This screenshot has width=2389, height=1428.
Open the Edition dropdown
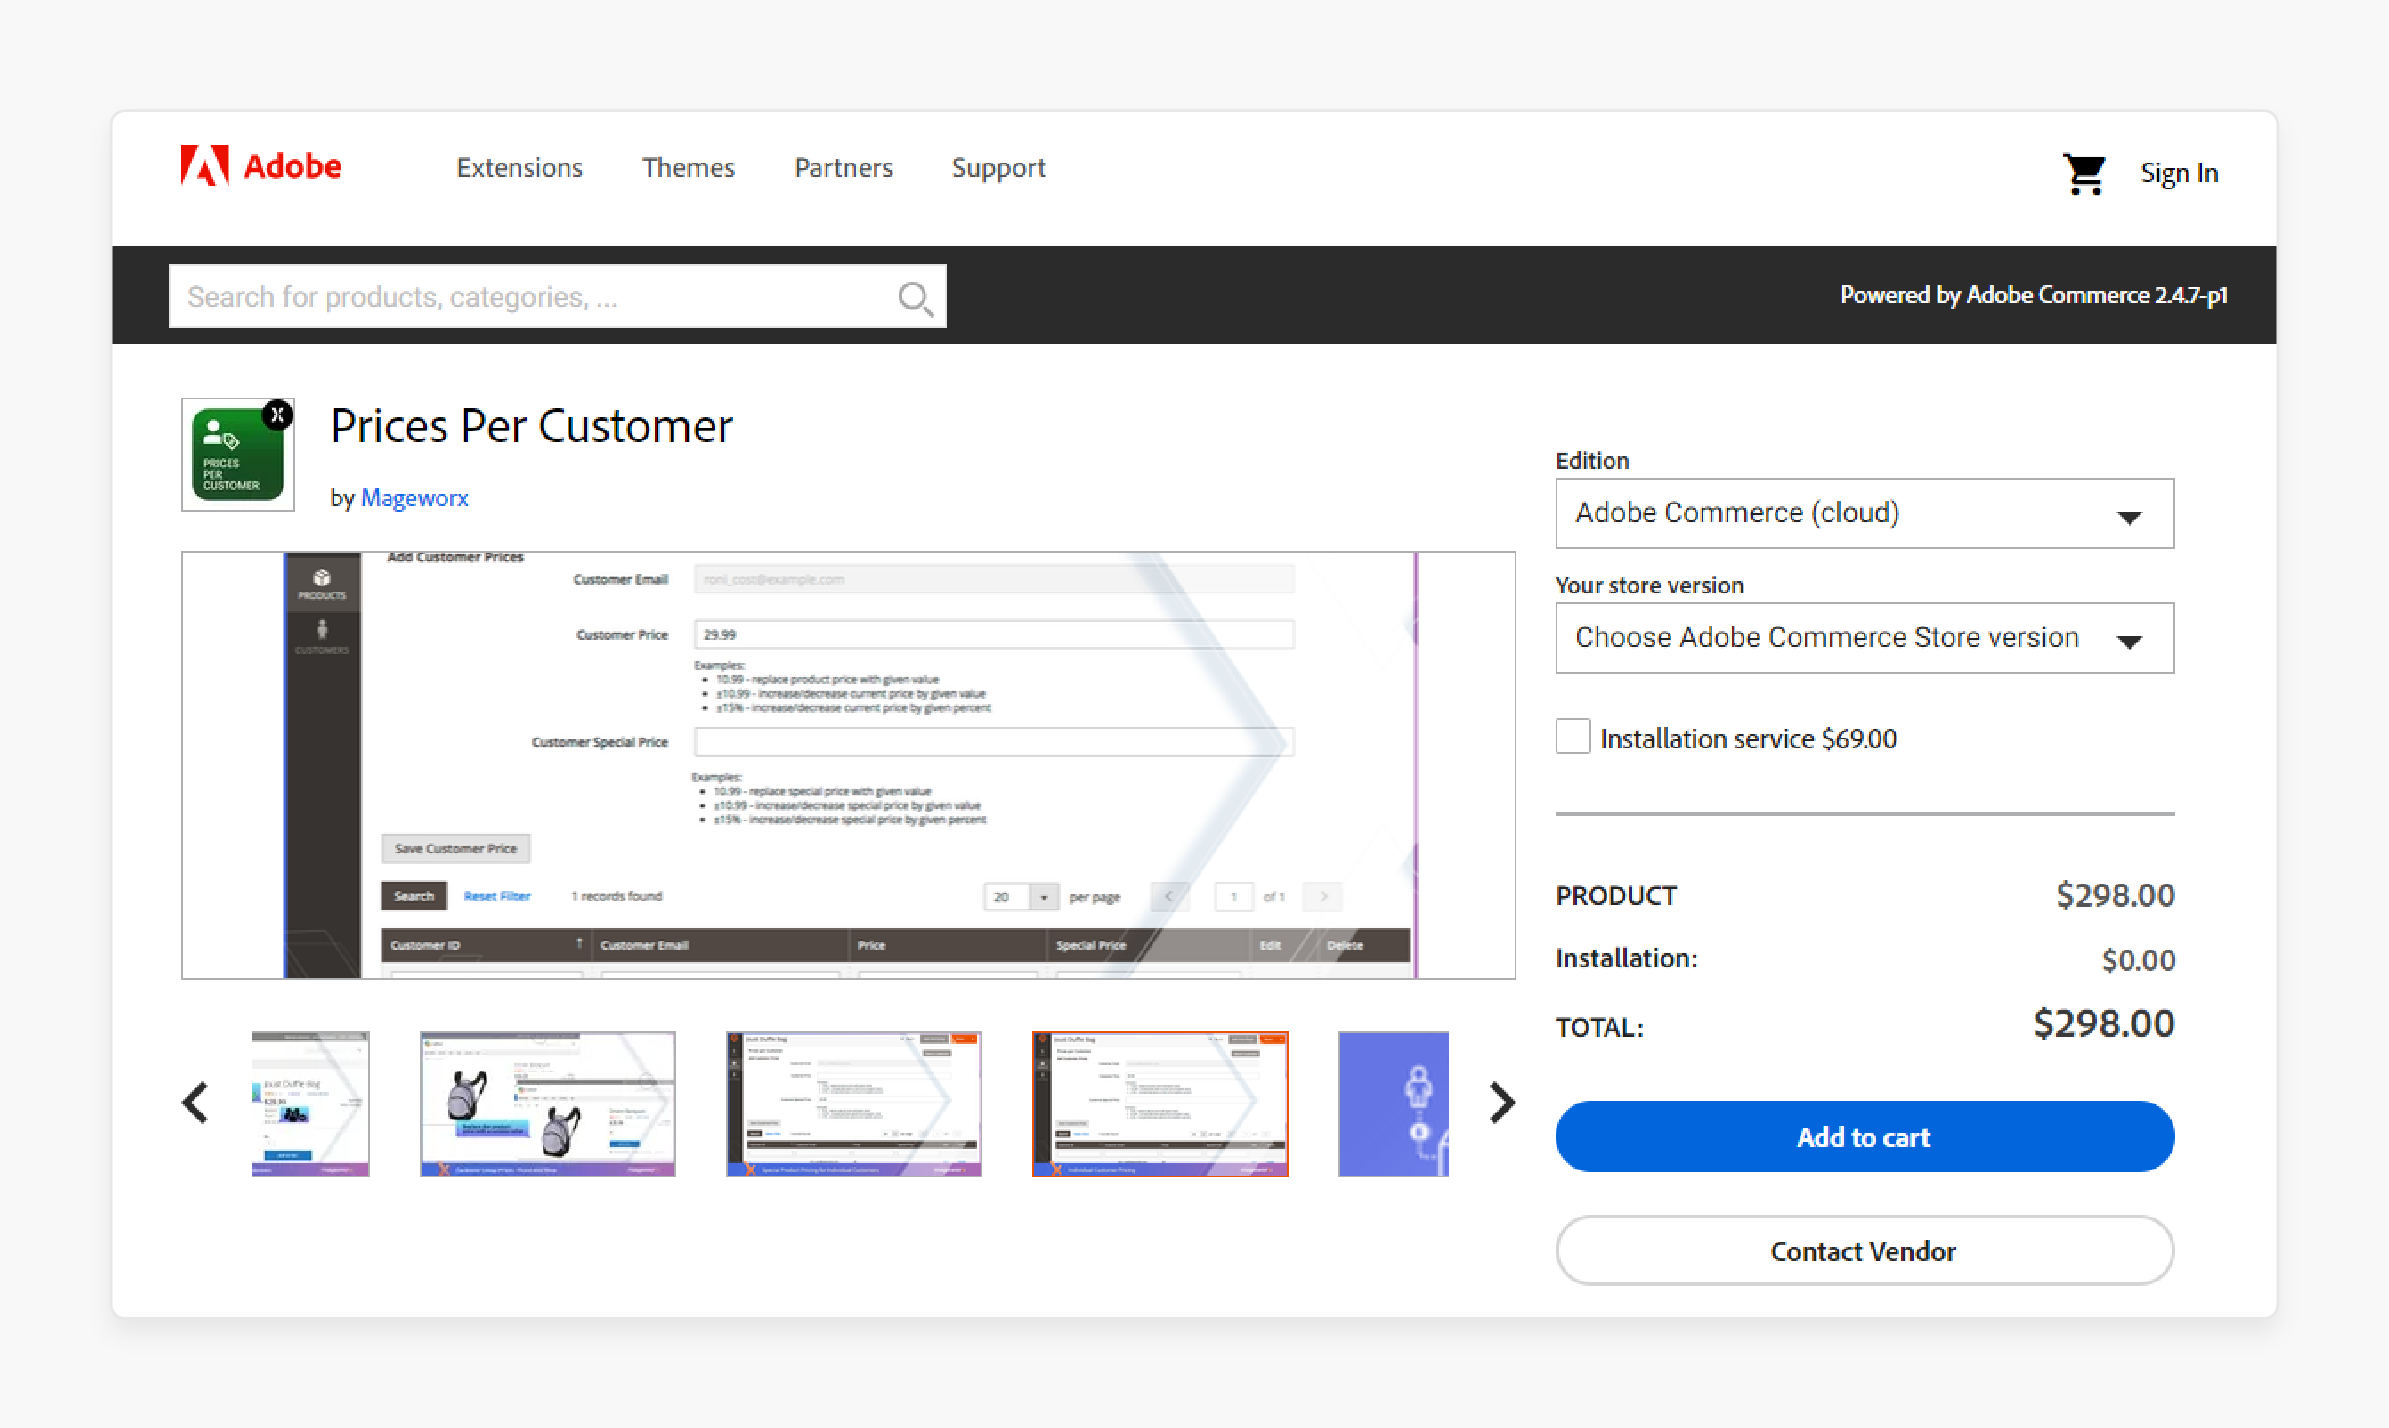pyautogui.click(x=1864, y=513)
